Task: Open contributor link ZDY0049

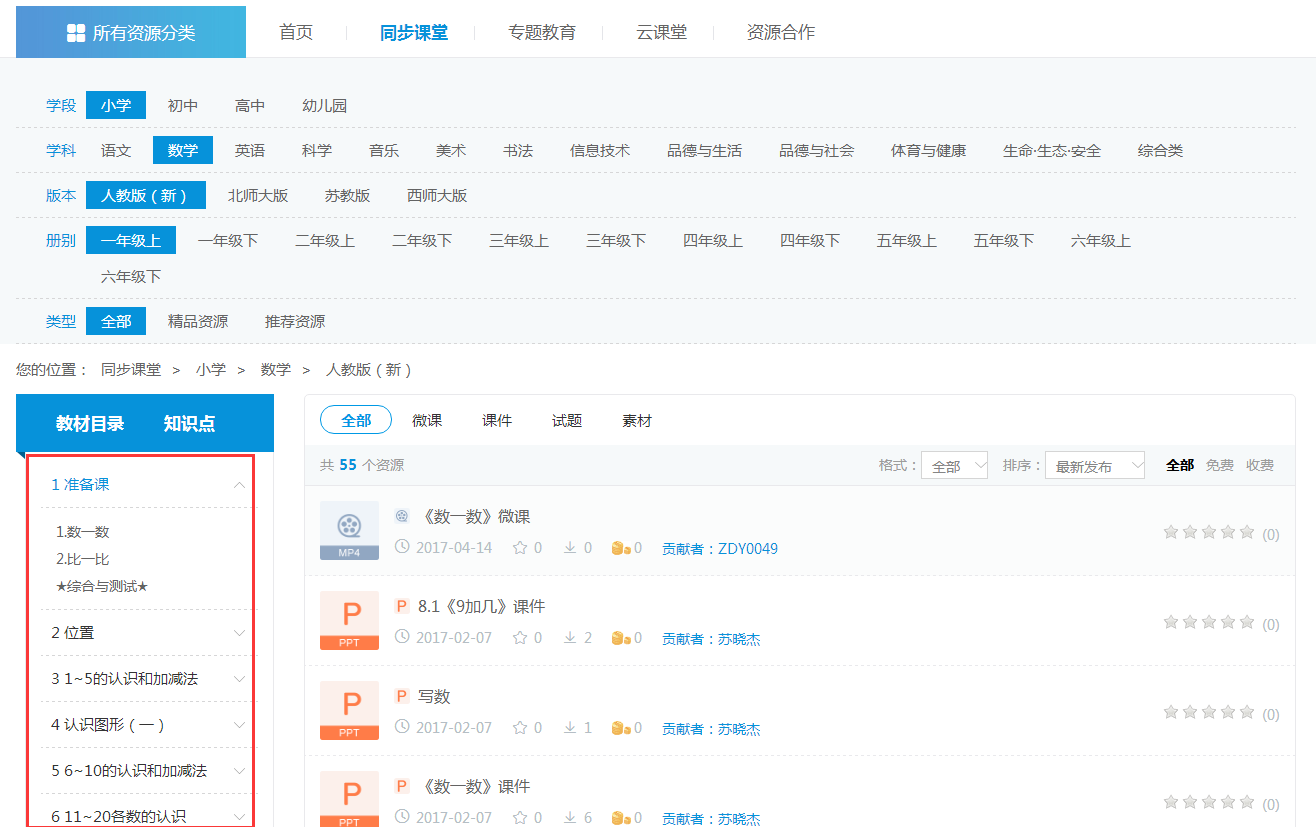Action: tap(748, 548)
